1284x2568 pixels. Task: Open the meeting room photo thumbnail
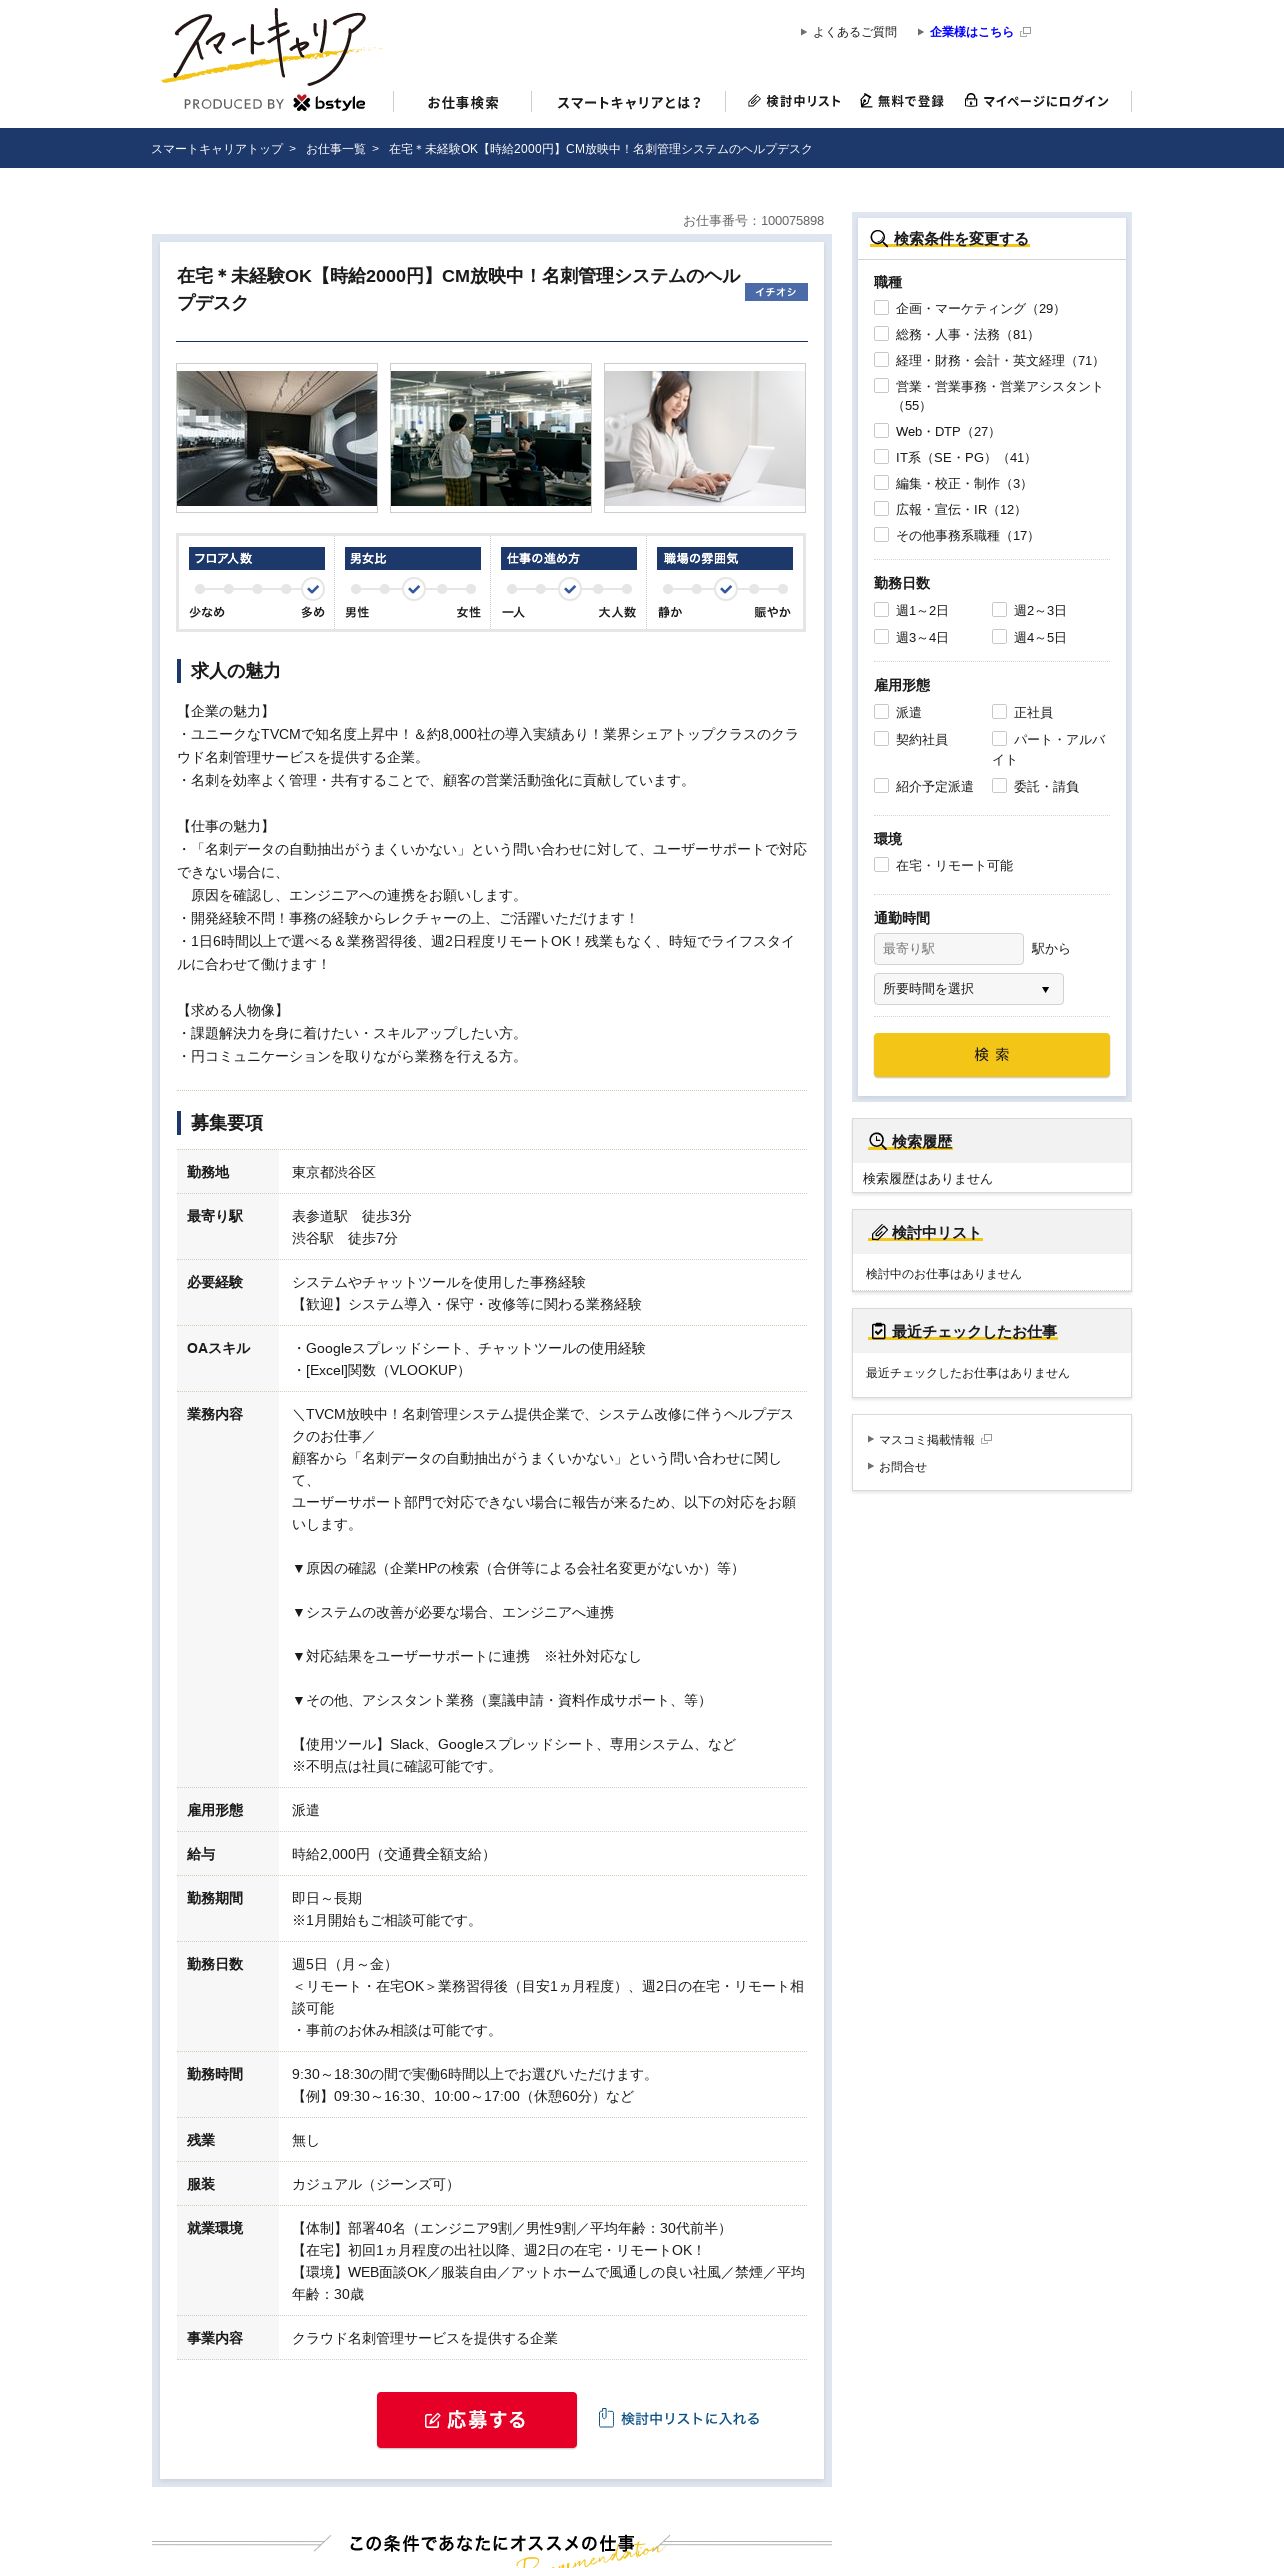[277, 438]
